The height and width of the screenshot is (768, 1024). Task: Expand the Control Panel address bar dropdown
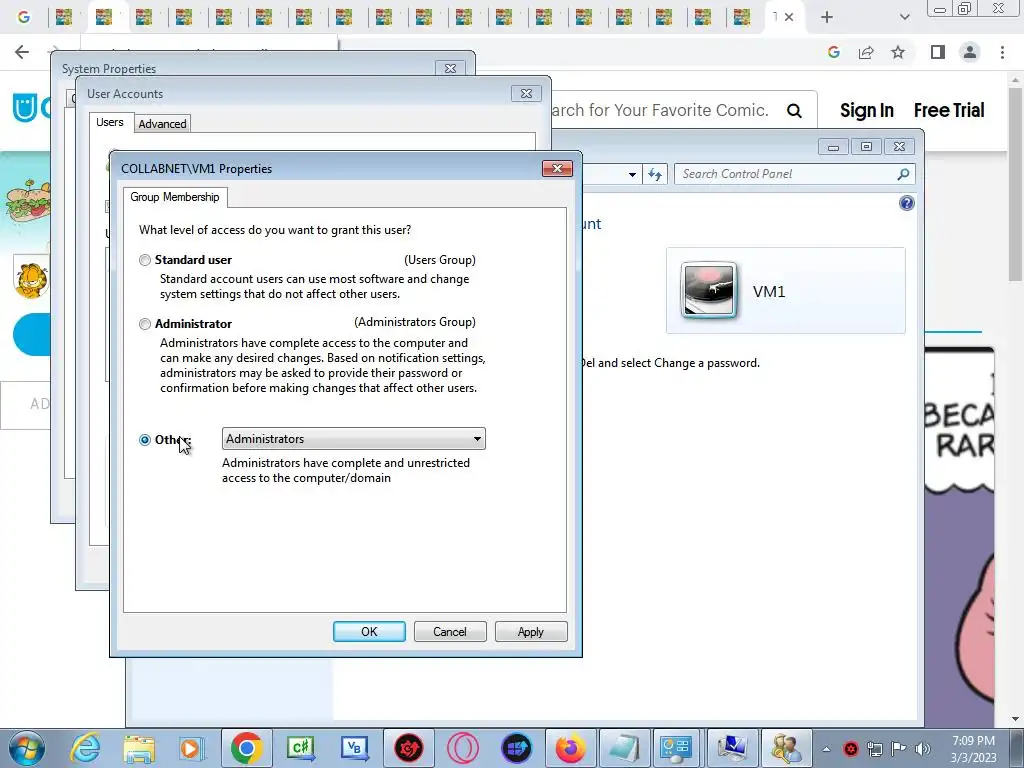point(632,174)
